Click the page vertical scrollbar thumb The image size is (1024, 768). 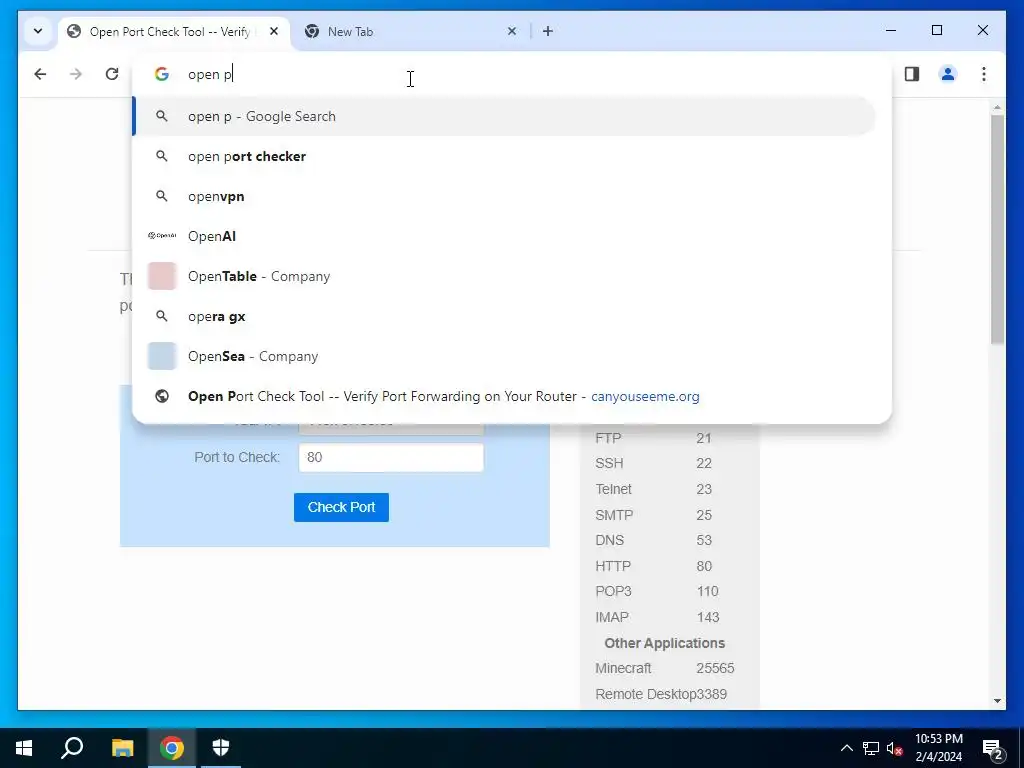coord(997,229)
